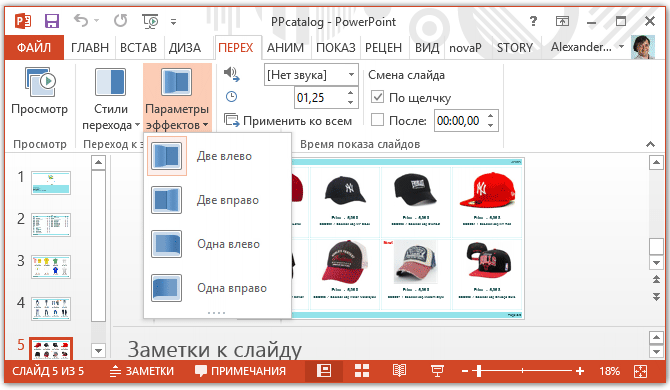Select Две вправо effect option
This screenshot has width=670, height=390.
218,200
